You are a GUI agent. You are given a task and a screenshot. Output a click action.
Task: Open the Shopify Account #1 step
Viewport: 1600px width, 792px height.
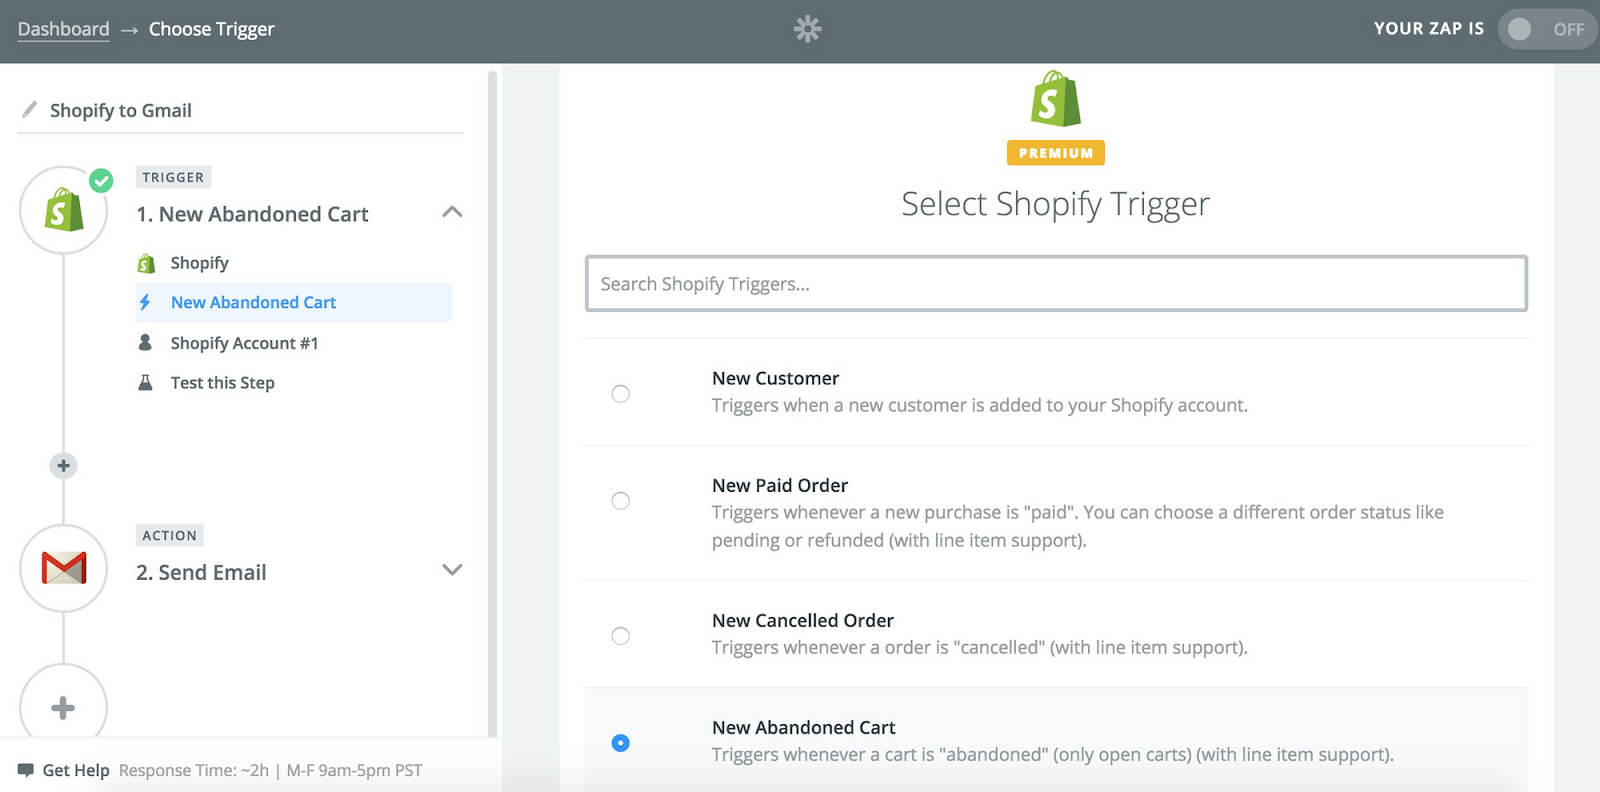click(x=244, y=343)
